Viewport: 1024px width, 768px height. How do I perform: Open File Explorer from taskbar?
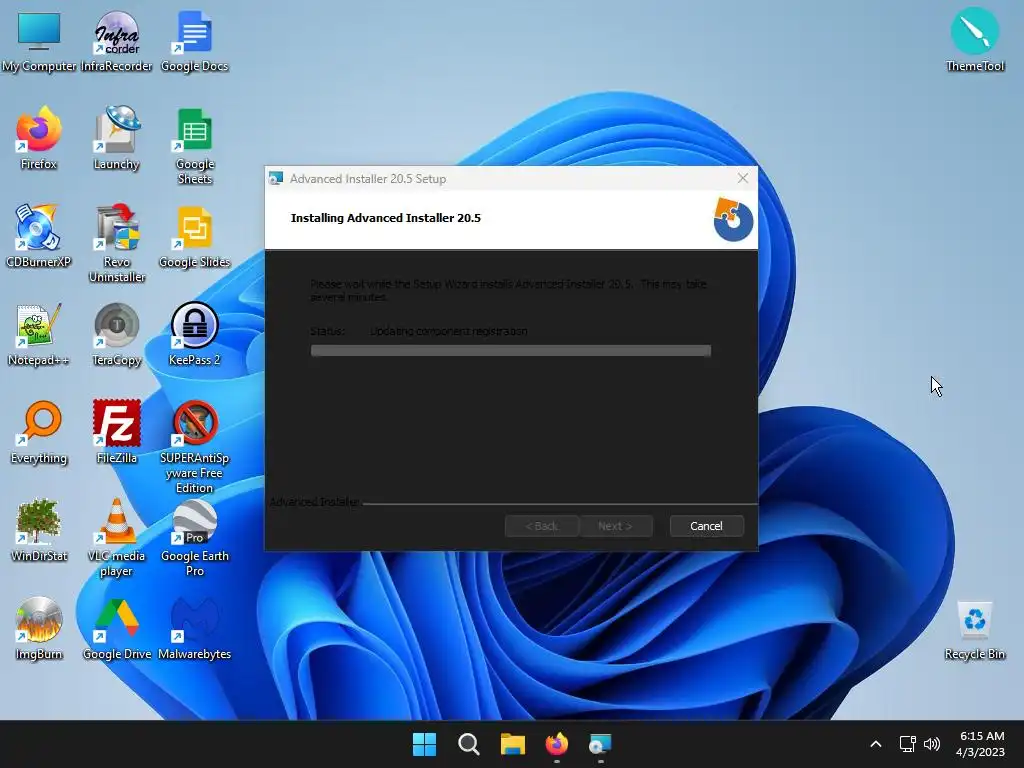(x=513, y=744)
